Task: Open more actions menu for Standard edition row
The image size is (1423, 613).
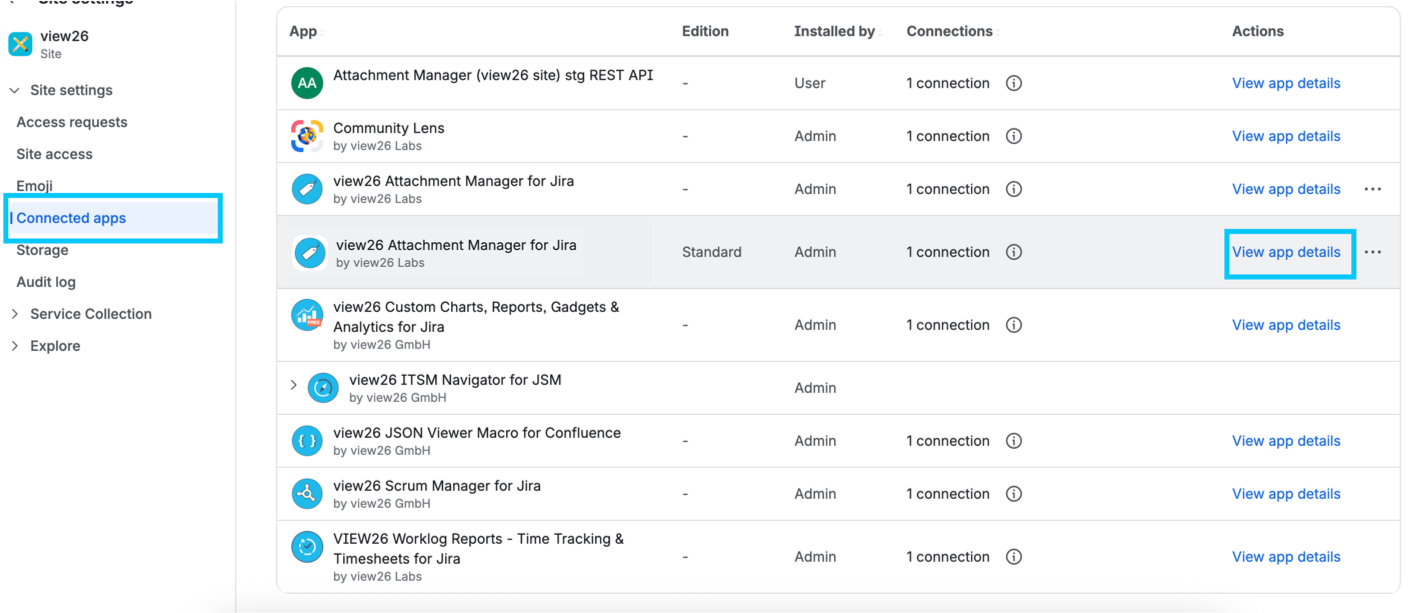Action: [x=1373, y=252]
